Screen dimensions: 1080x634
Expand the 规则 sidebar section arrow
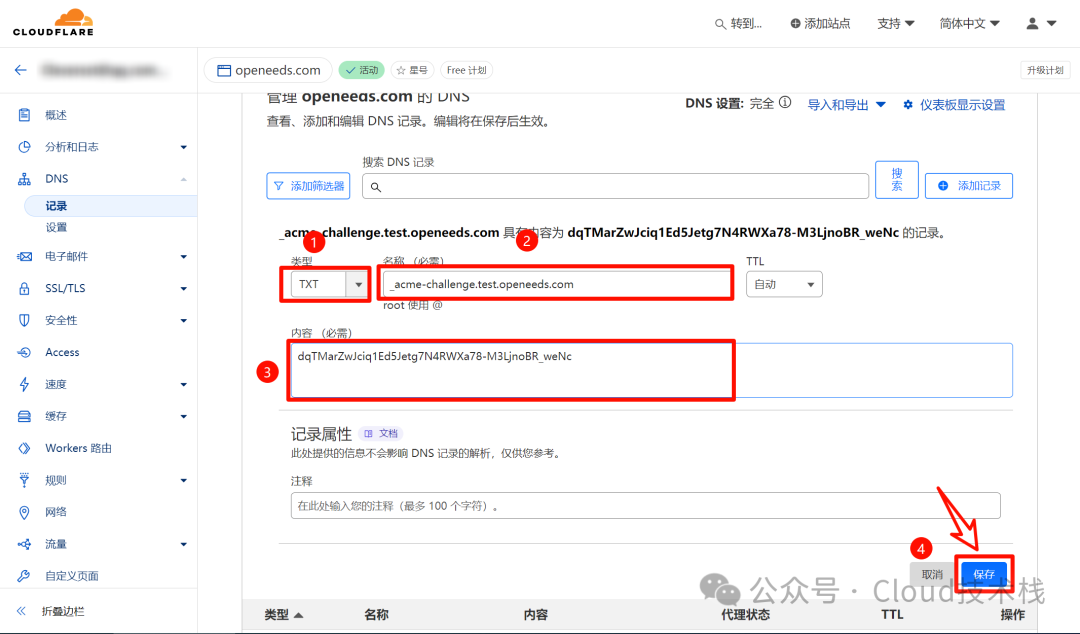coord(183,480)
